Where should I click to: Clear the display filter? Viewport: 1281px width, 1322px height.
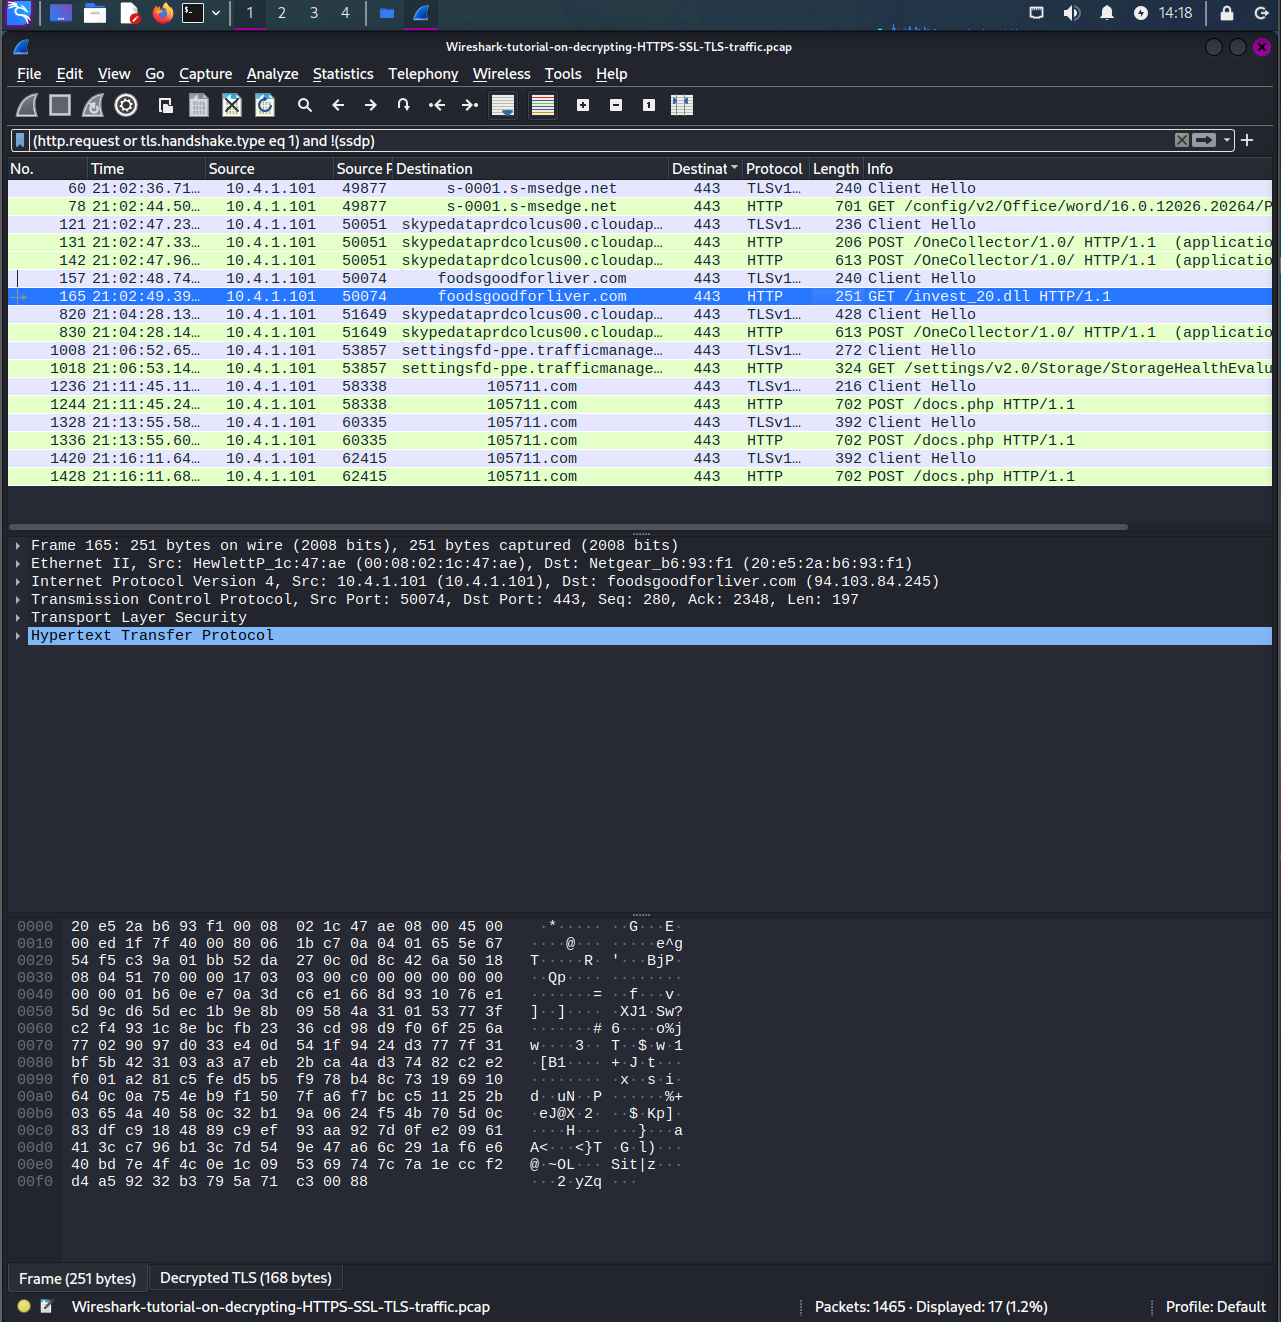(1182, 140)
